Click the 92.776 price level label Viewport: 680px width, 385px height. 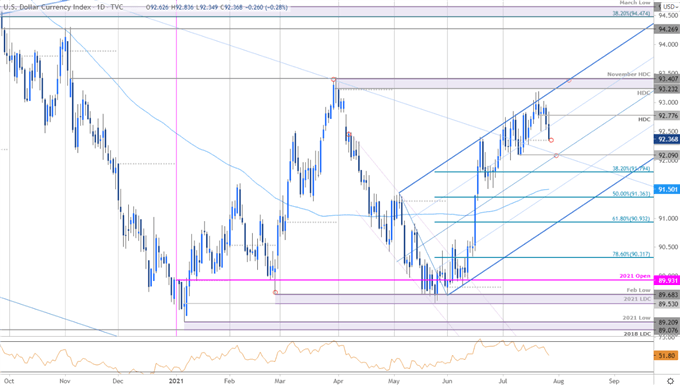[666, 116]
